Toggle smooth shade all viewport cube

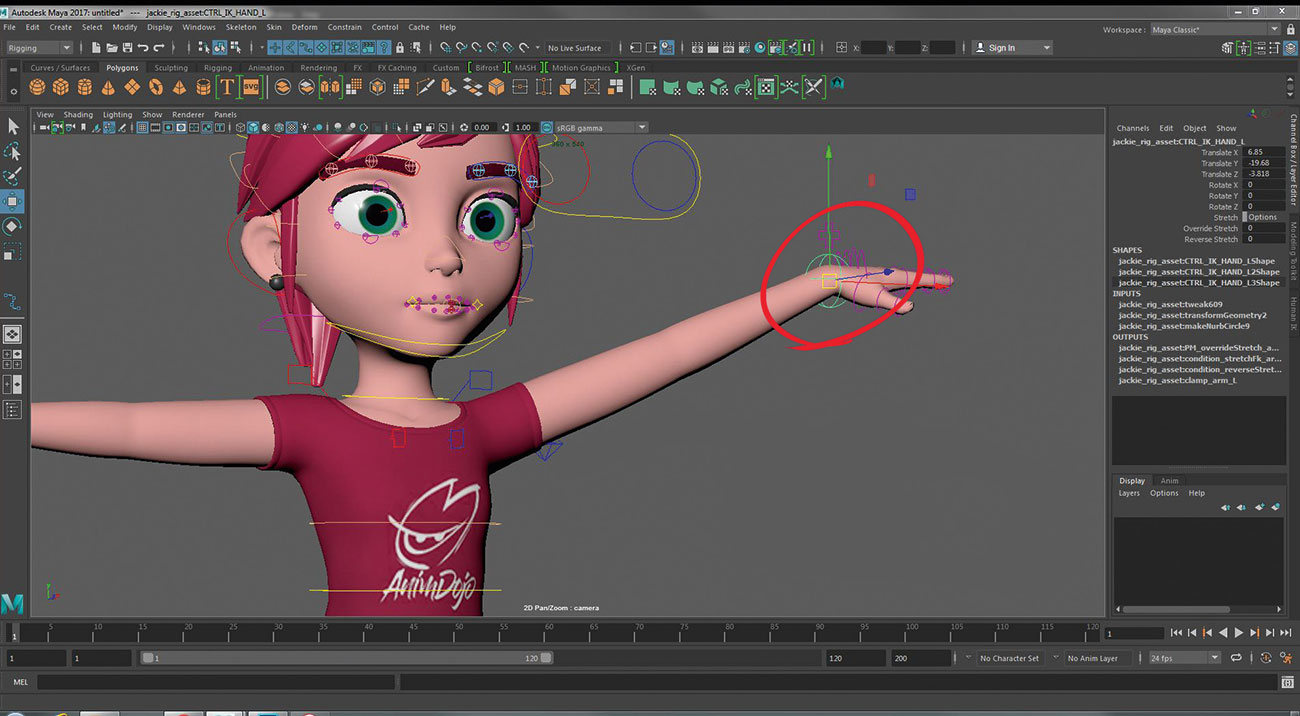click(x=253, y=128)
